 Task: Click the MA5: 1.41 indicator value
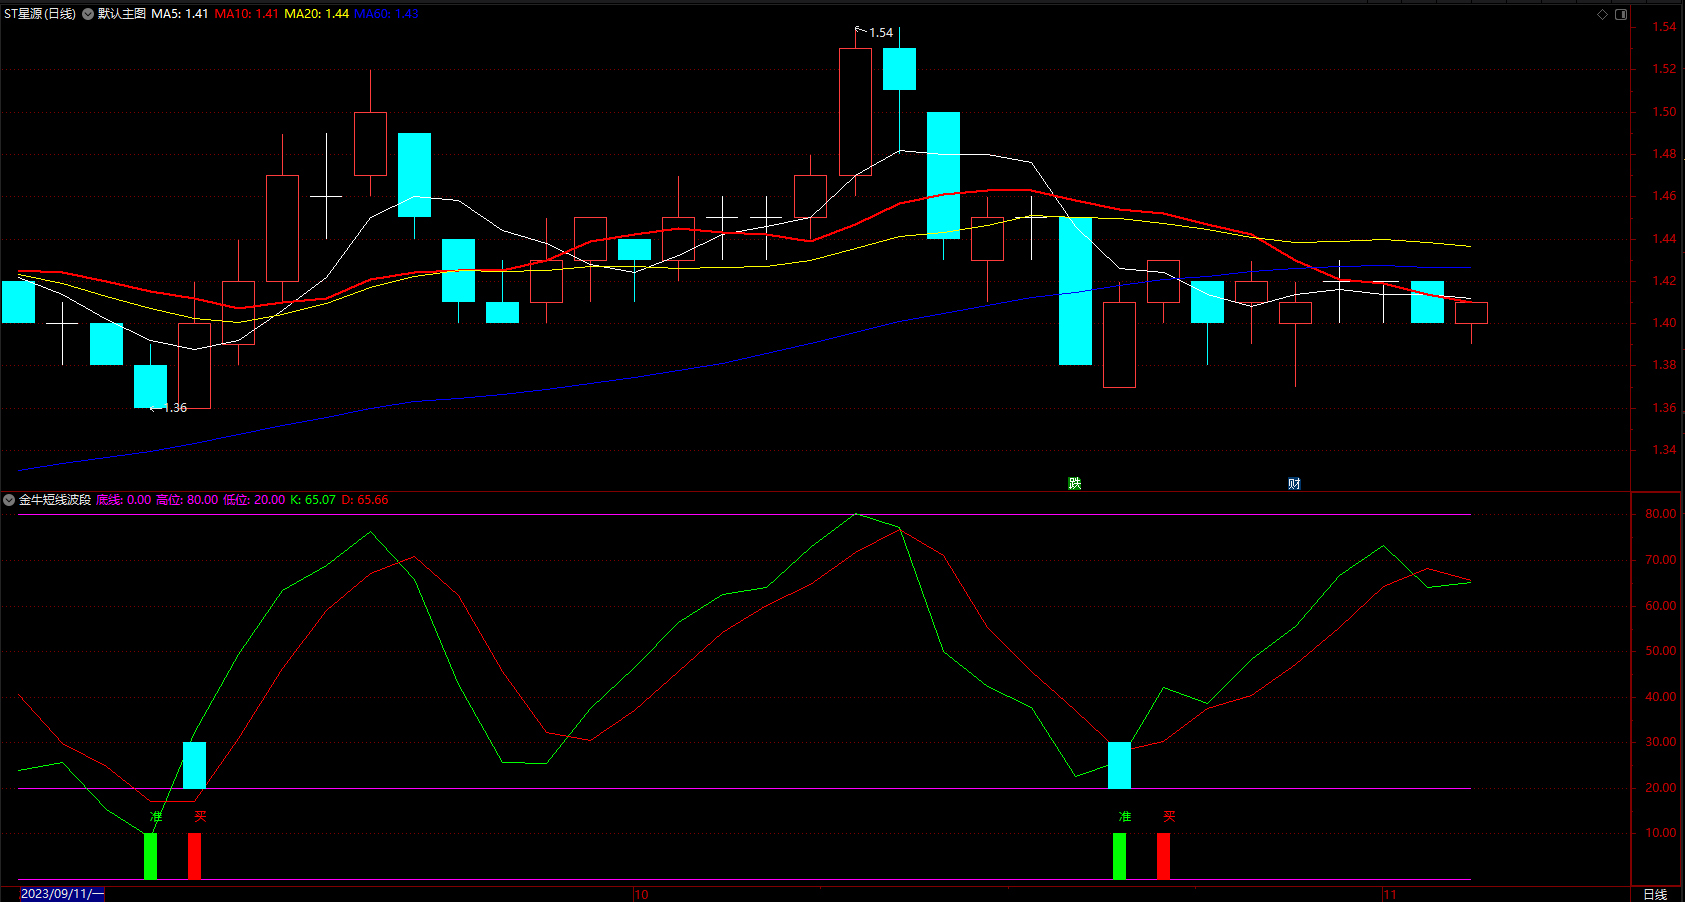tap(180, 14)
